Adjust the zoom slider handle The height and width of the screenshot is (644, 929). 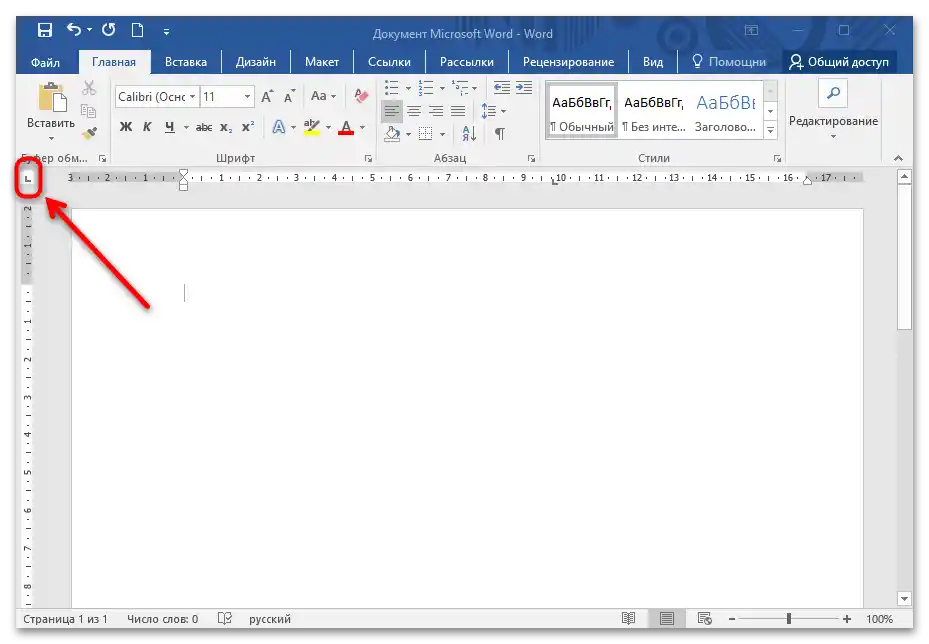[789, 619]
